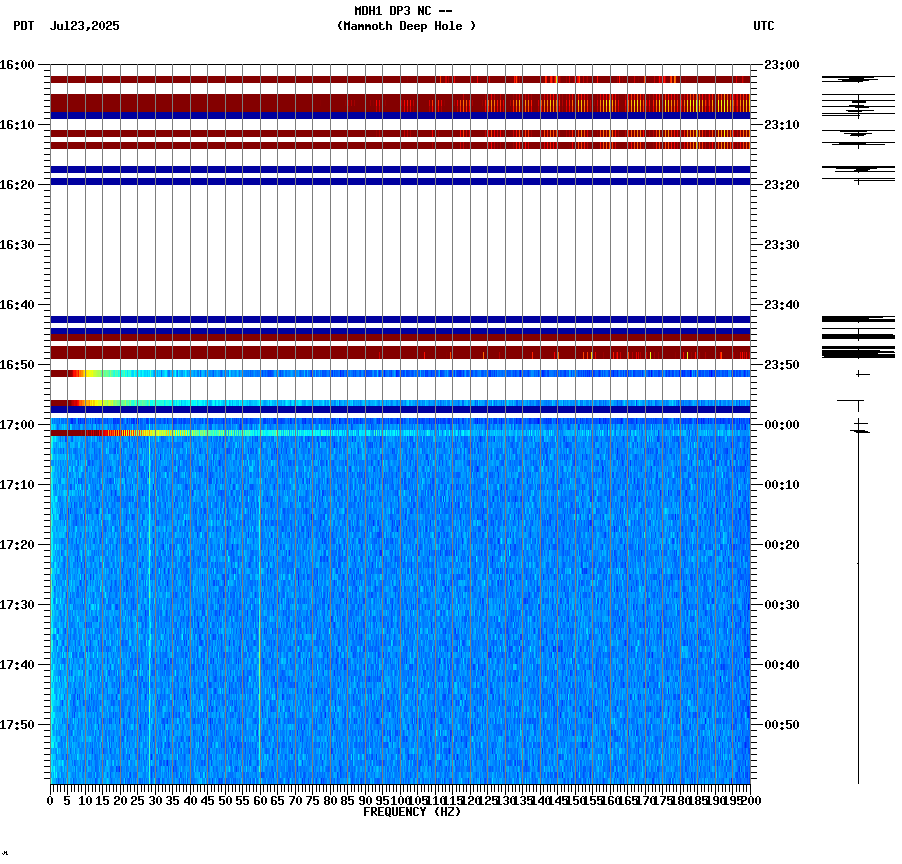Click the 200 Hz frequency tick
902x864 pixels.
coord(750,801)
